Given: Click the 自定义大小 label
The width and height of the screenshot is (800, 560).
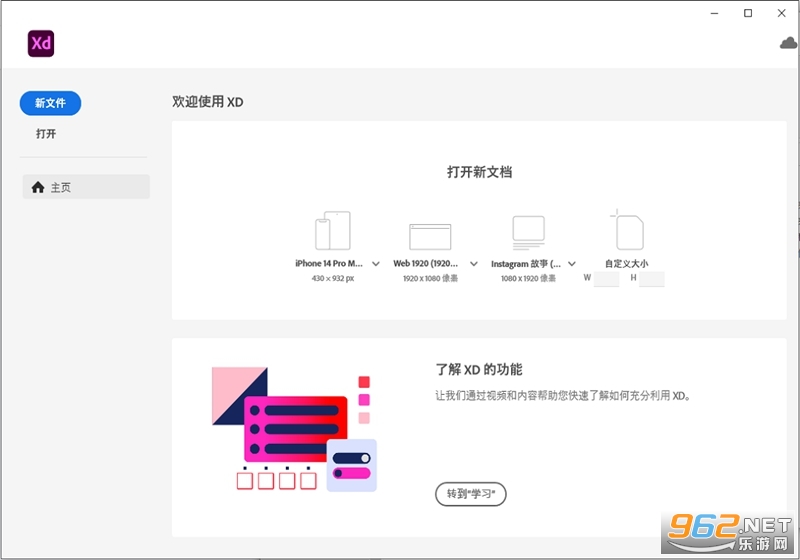Looking at the screenshot, I should (627, 264).
